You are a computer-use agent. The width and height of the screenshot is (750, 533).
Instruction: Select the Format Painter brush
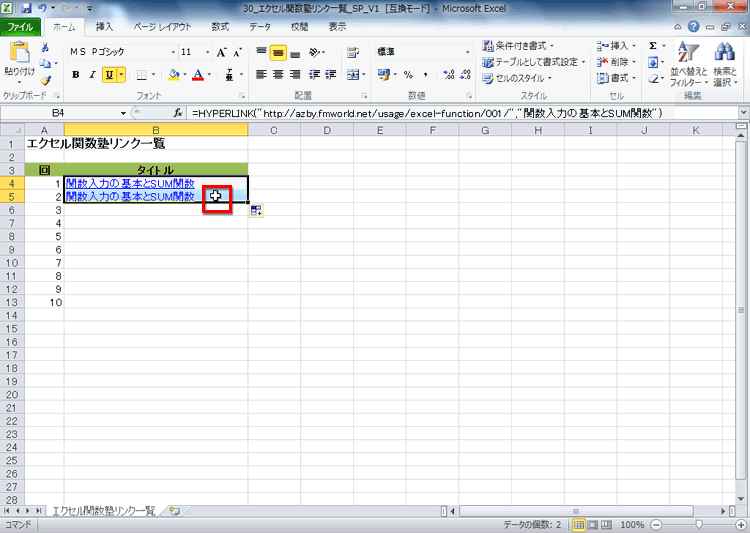tap(45, 80)
